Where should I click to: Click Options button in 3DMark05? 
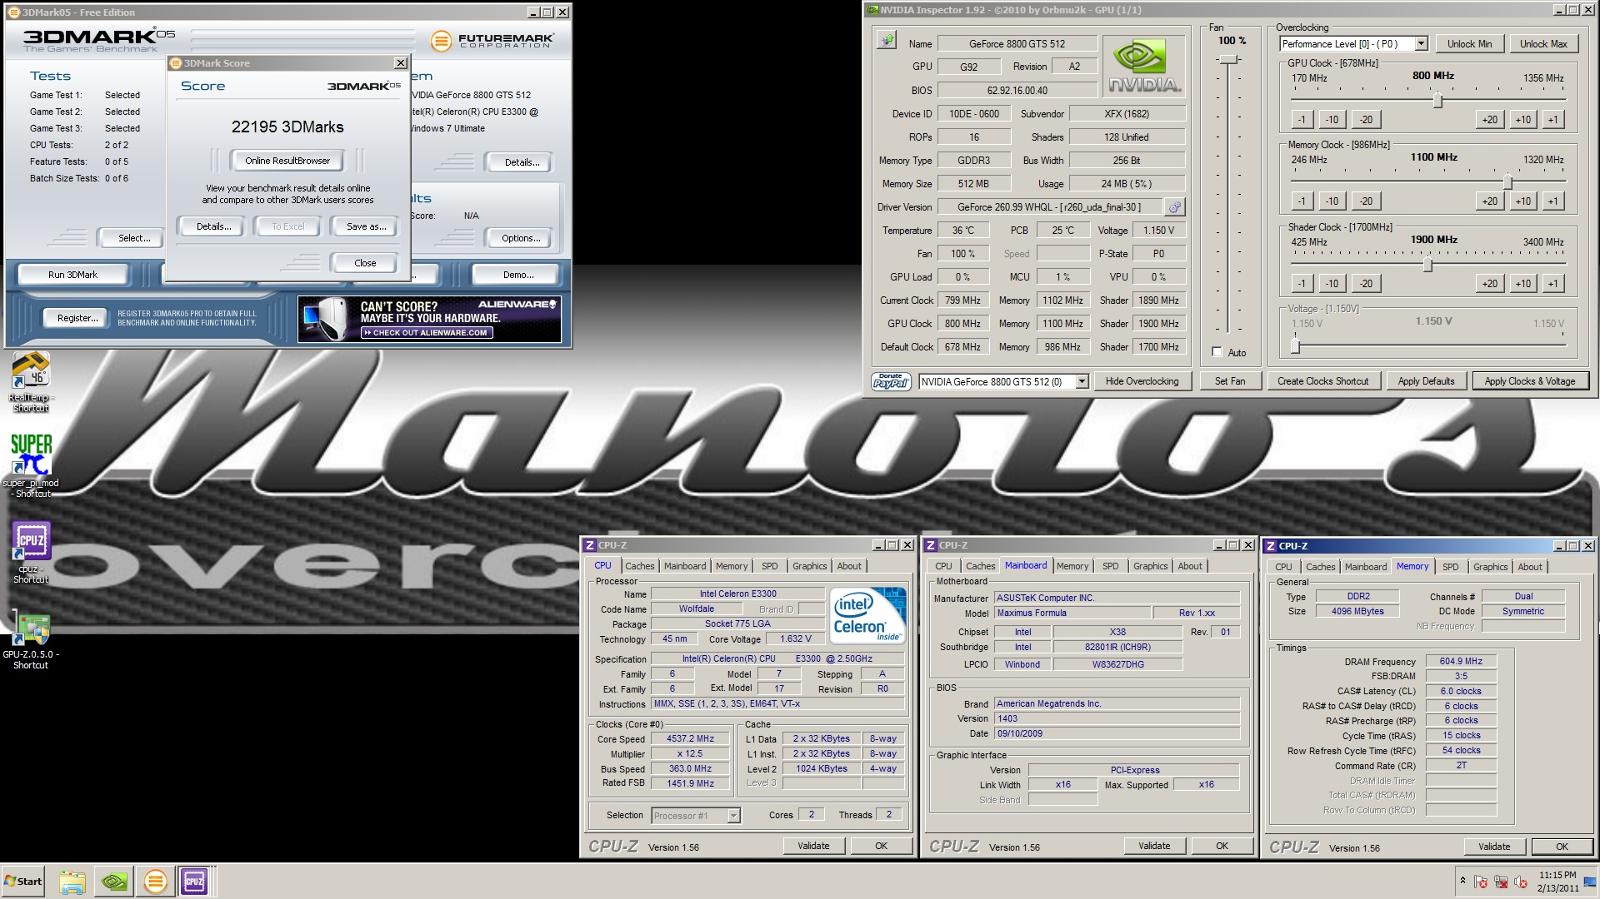tap(521, 238)
